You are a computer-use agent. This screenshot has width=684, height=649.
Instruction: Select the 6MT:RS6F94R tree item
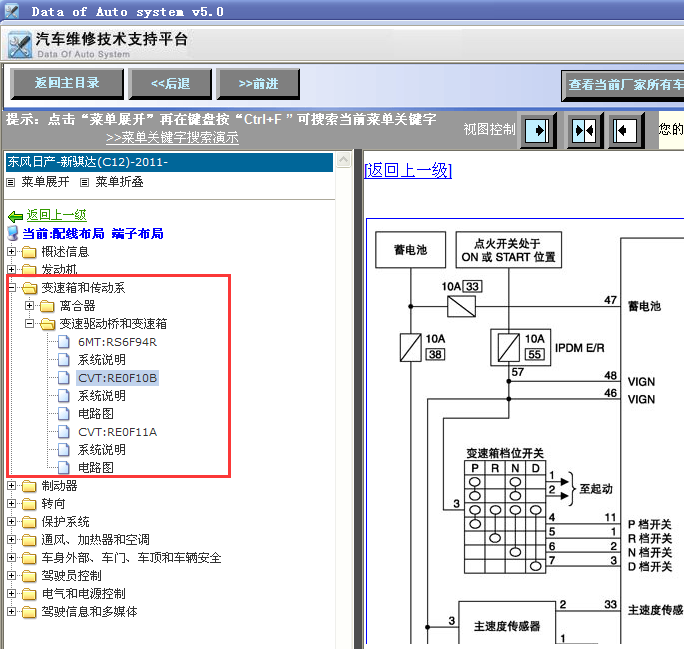pos(117,342)
